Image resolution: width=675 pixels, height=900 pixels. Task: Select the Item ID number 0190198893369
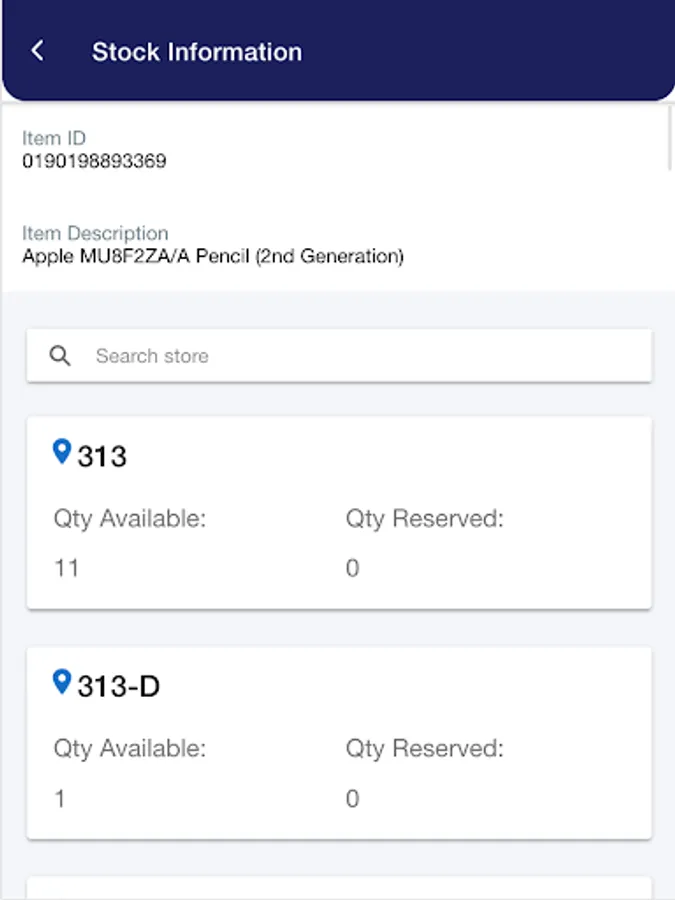tap(94, 161)
